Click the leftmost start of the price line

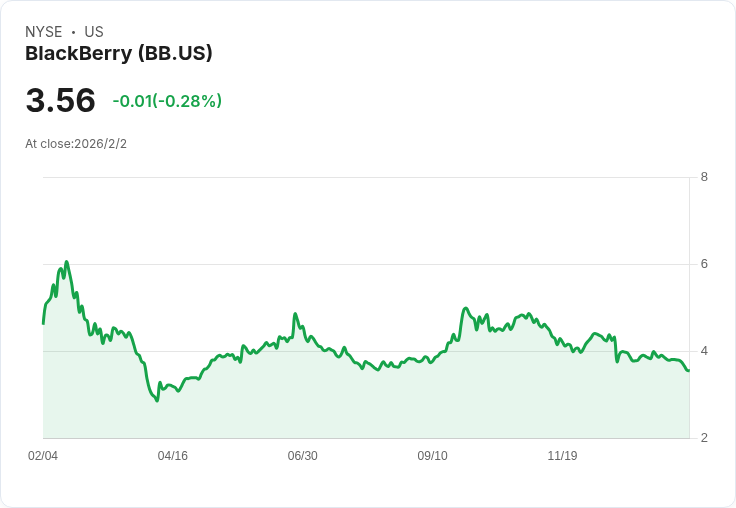pyautogui.click(x=43, y=323)
